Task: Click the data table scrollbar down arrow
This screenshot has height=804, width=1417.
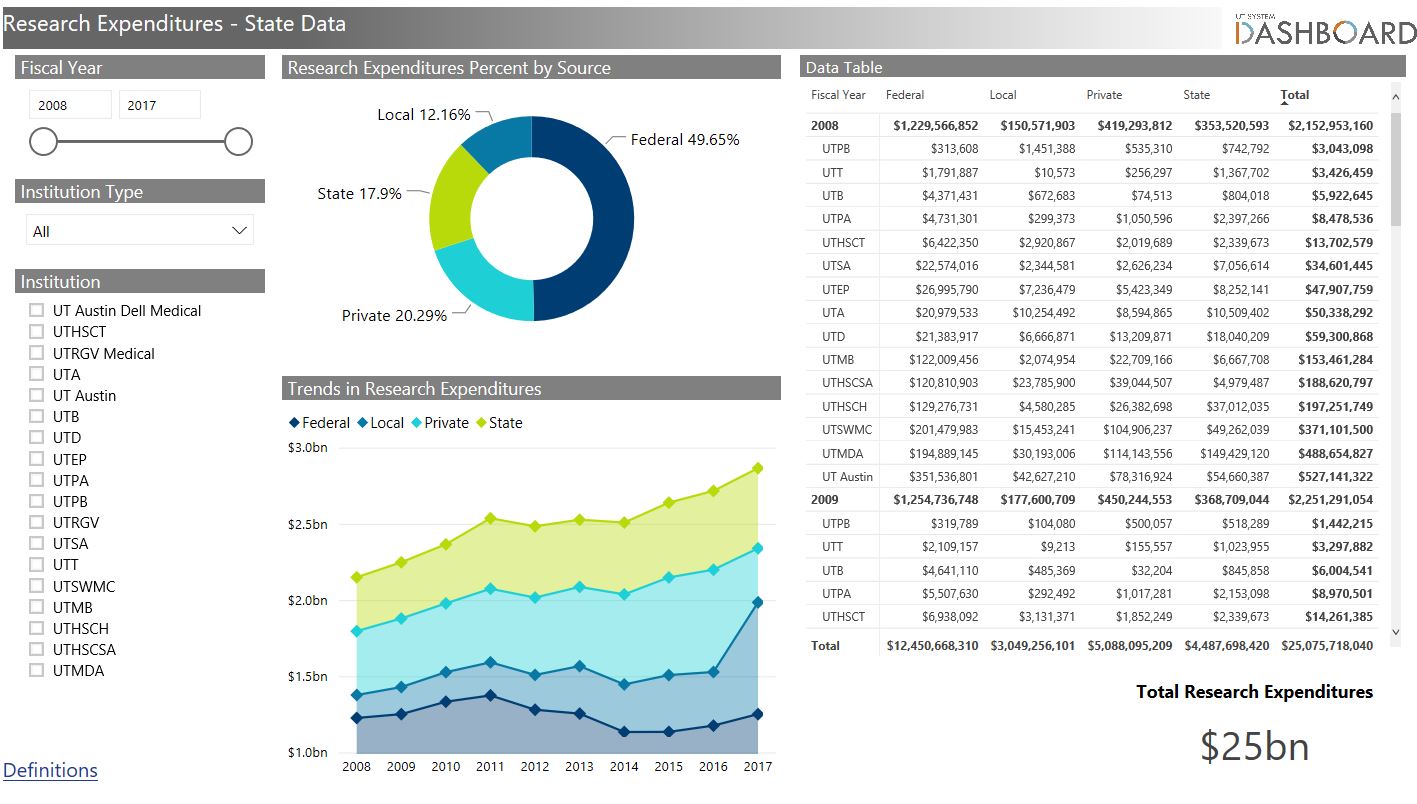Action: (x=1397, y=631)
